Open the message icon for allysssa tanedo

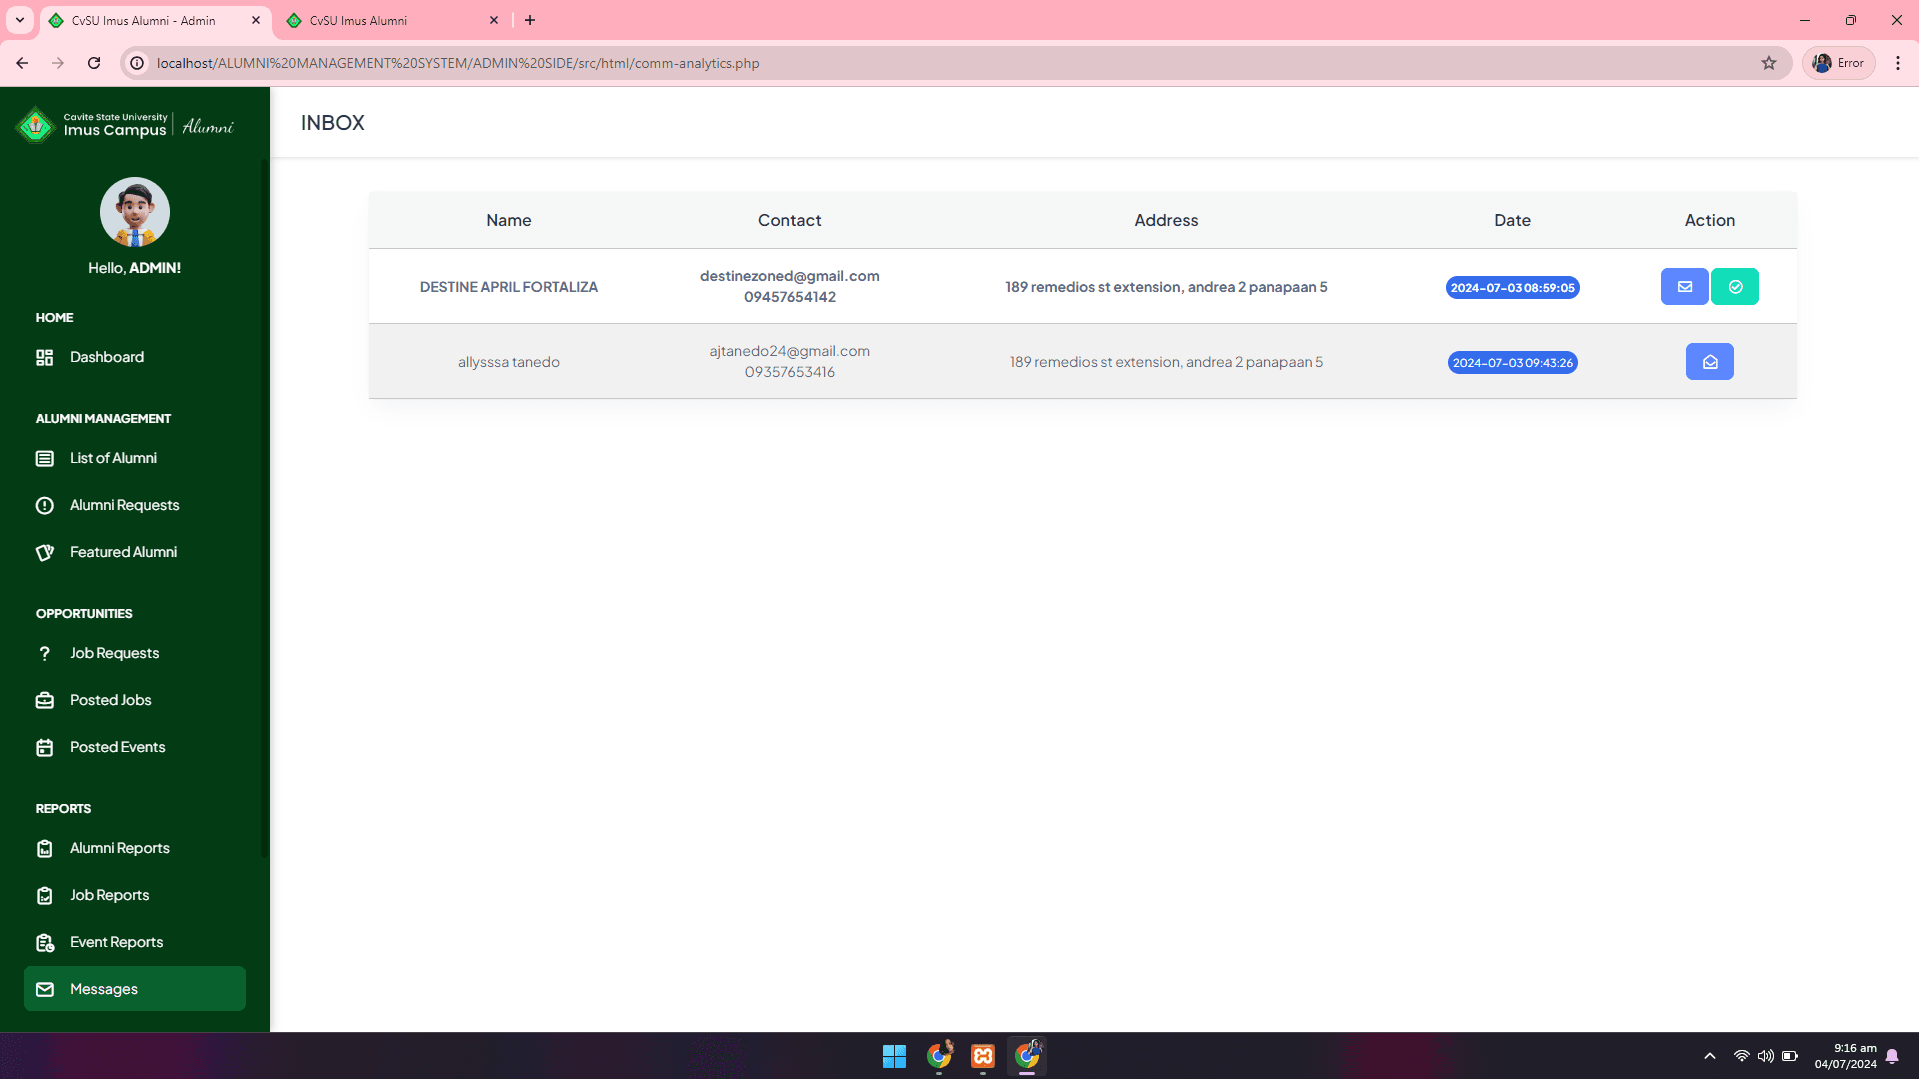pyautogui.click(x=1710, y=362)
